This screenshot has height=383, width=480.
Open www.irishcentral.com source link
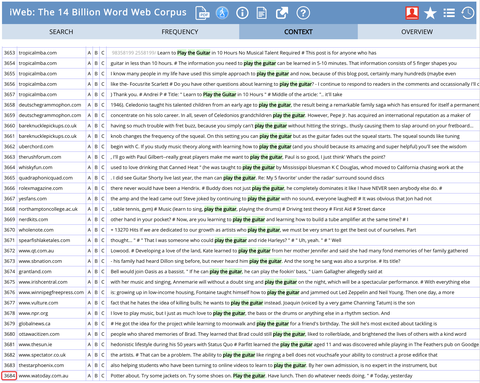point(43,282)
